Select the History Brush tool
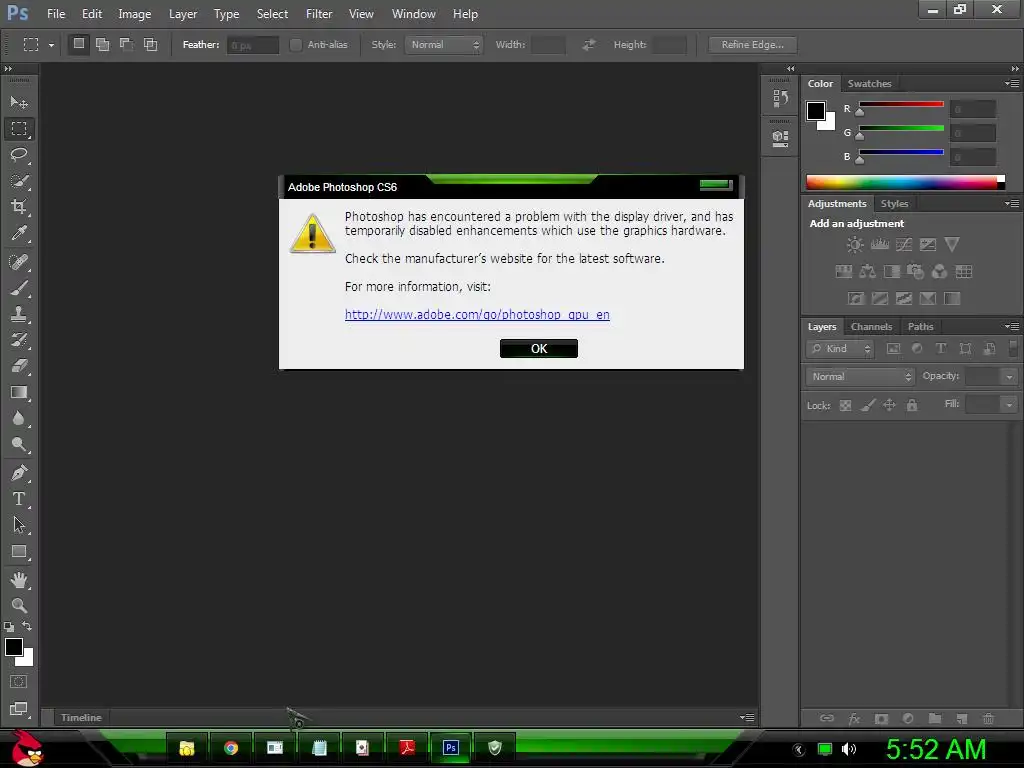This screenshot has width=1024, height=768. pos(19,340)
